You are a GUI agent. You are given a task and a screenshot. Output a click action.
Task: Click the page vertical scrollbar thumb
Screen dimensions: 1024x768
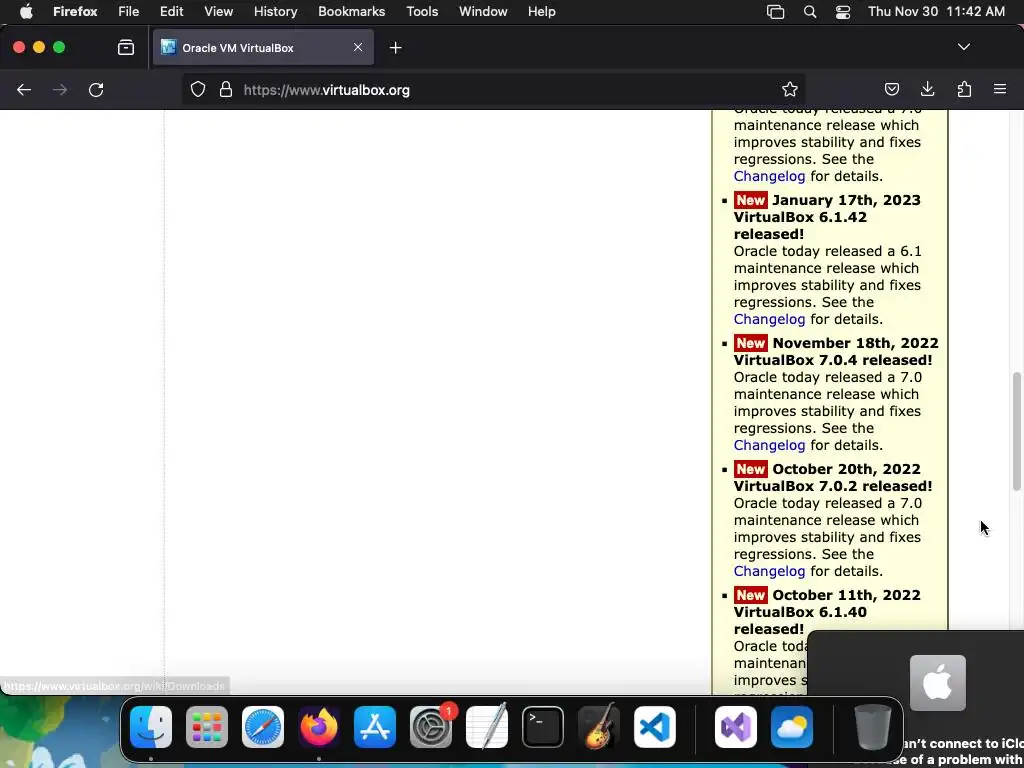coord(1017,431)
